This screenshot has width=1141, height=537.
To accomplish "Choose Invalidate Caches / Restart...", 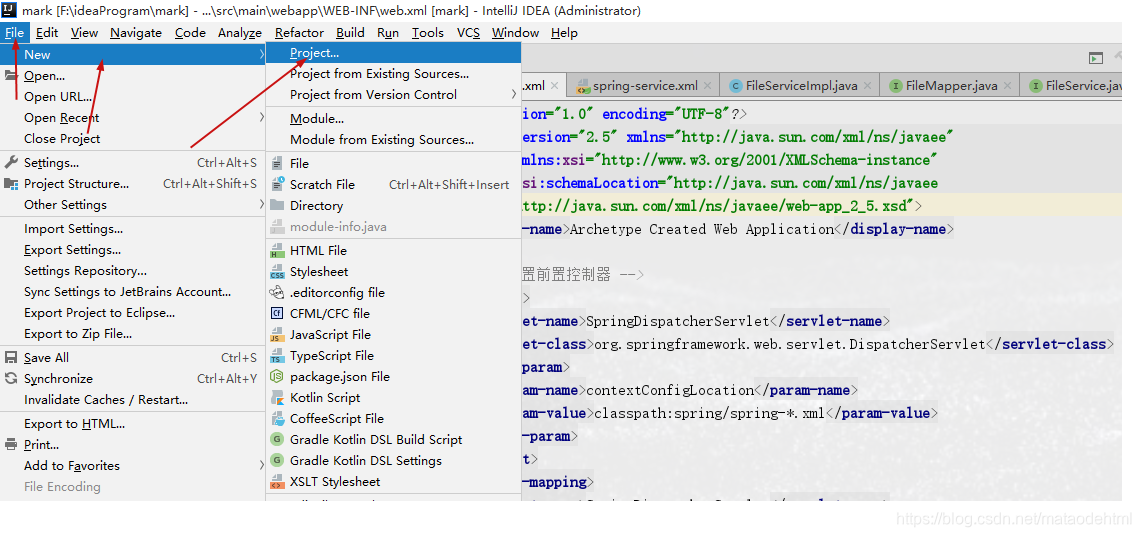I will pos(132,400).
